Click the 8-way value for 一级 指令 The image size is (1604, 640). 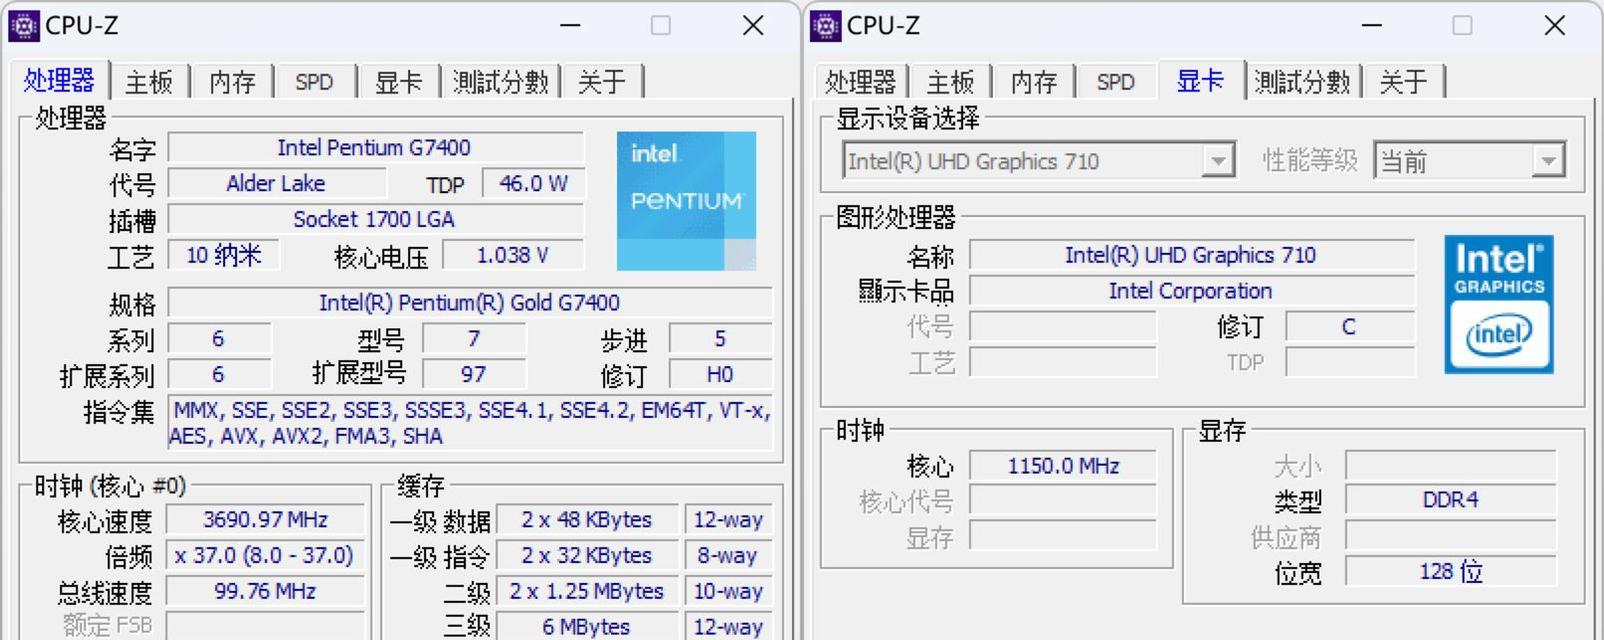(729, 556)
